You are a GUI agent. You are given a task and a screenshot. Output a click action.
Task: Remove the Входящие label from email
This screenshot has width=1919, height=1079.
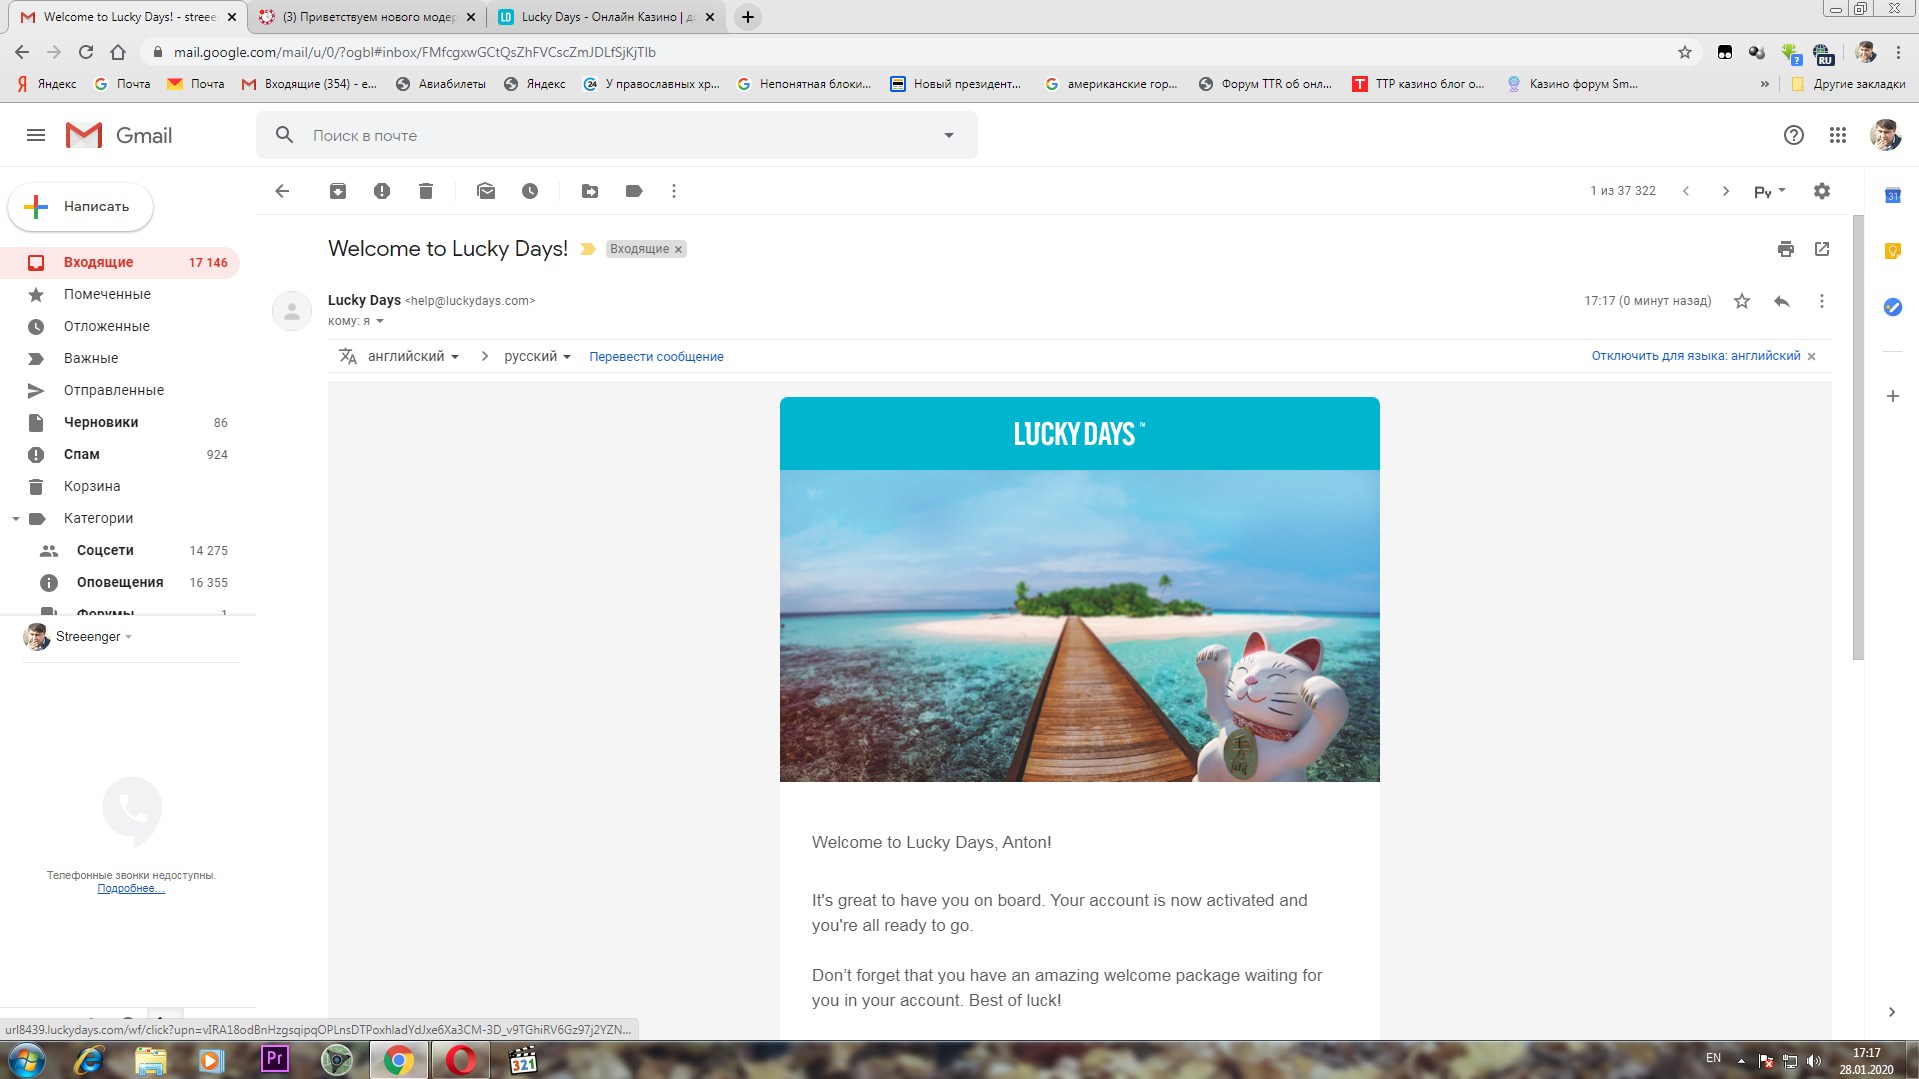[x=678, y=250]
